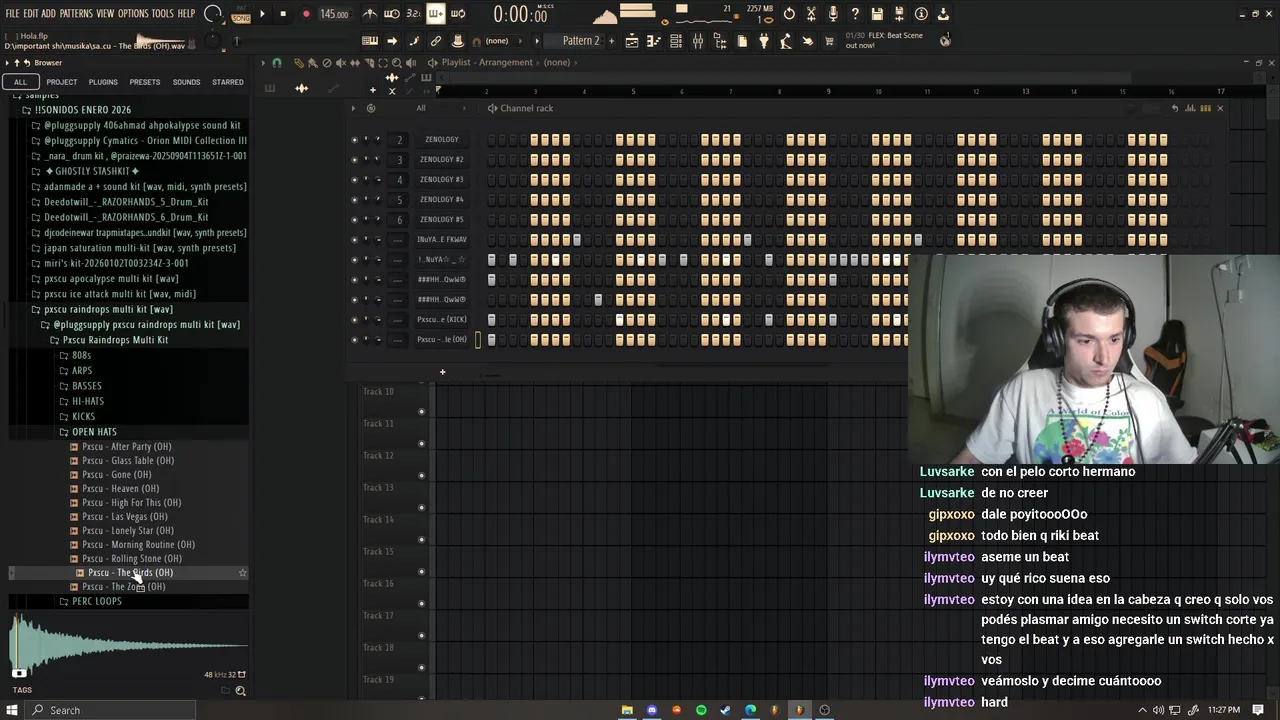This screenshot has width=1280, height=720.
Task: Toggle the Playlist snap magnet icon
Action: [x=277, y=63]
